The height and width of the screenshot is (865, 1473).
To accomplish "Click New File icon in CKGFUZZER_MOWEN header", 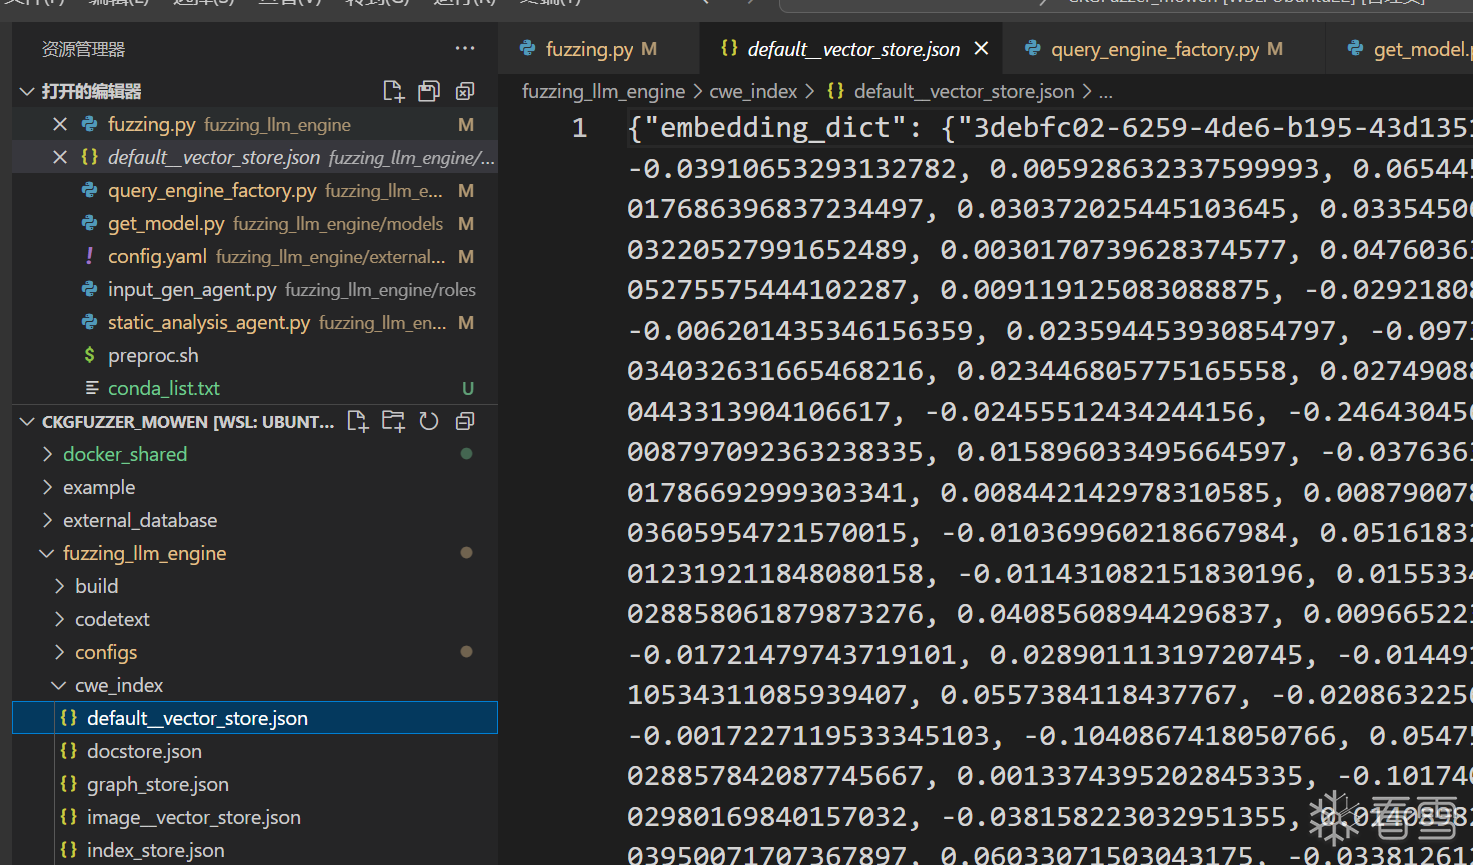I will [x=357, y=421].
